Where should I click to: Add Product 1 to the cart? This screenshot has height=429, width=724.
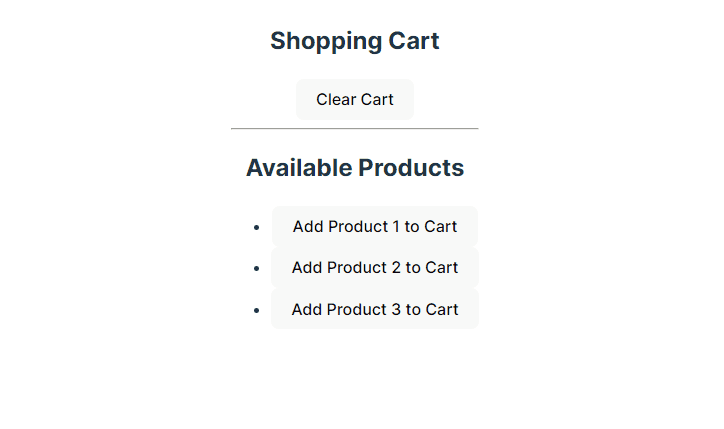click(374, 226)
